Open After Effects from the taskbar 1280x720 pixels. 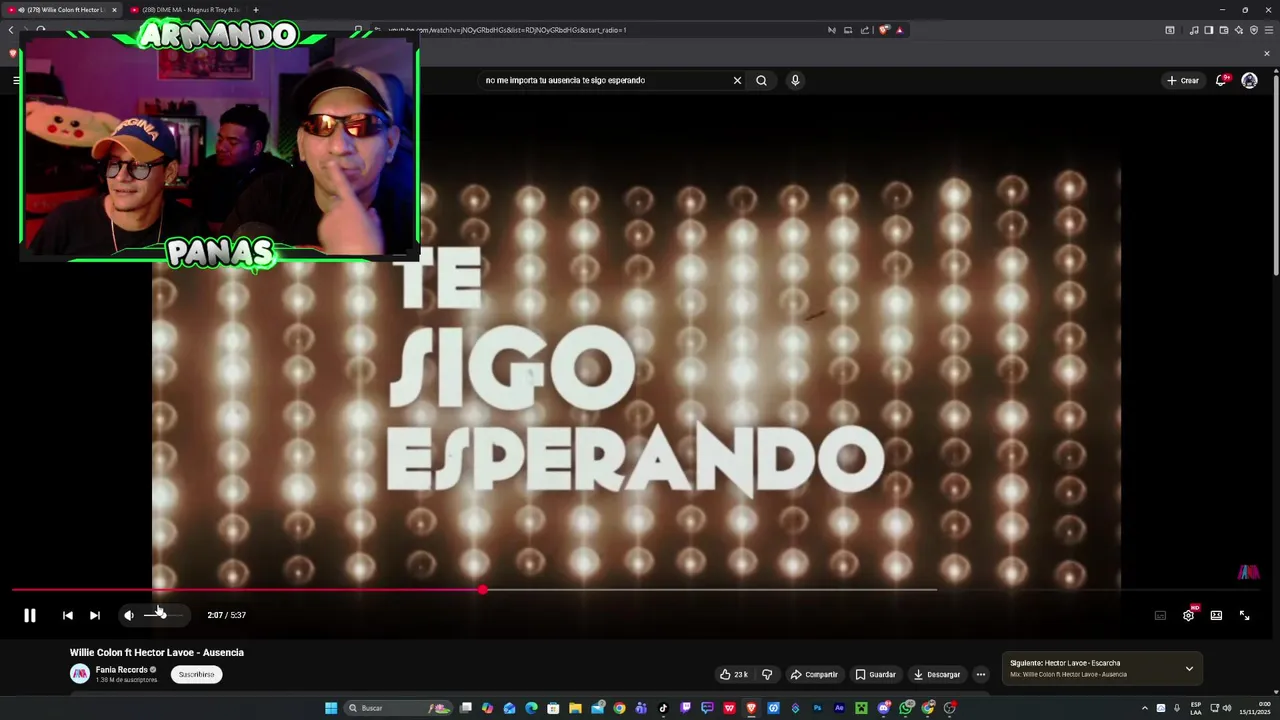point(839,708)
